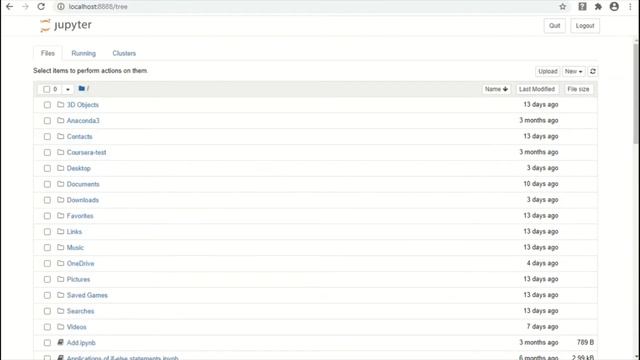Bookmark this page with the star icon
The image size is (640, 360).
[x=563, y=7]
